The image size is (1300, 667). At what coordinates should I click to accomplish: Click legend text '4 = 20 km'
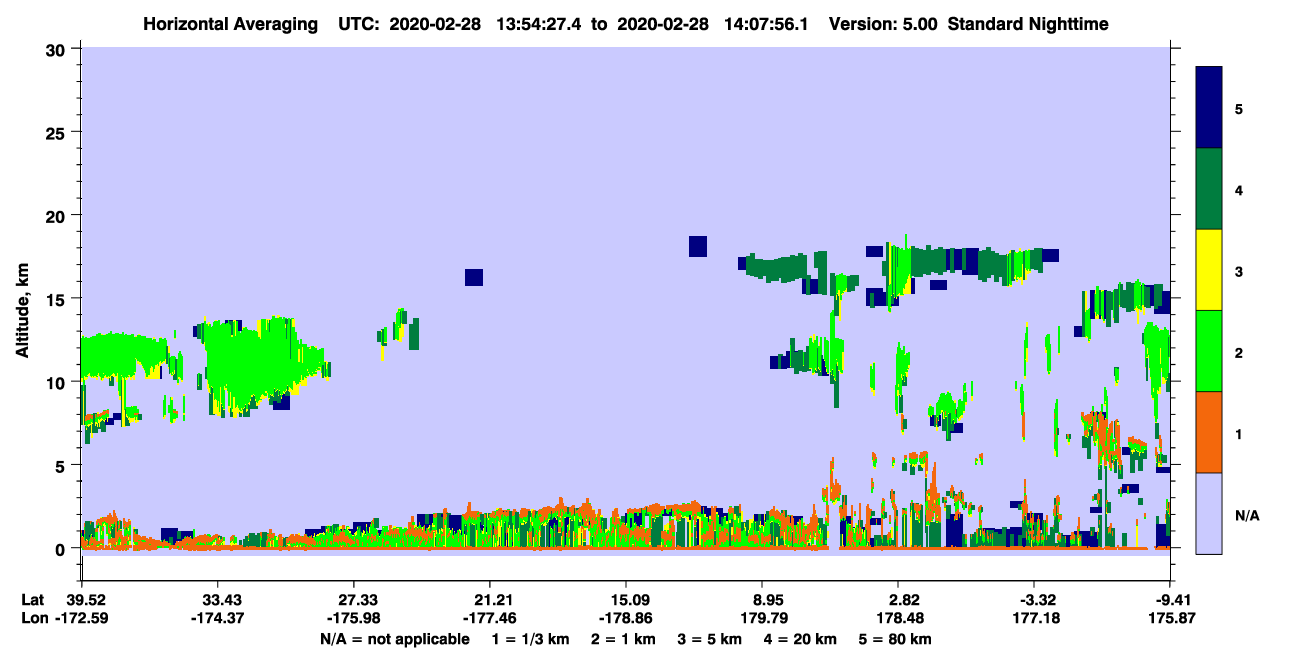click(x=800, y=639)
